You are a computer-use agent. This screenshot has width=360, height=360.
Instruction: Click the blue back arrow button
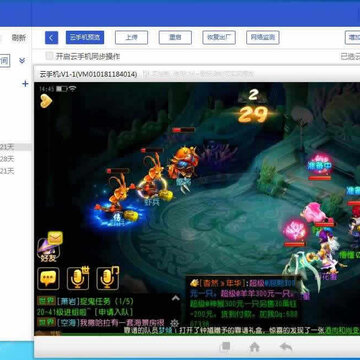(x=51, y=38)
